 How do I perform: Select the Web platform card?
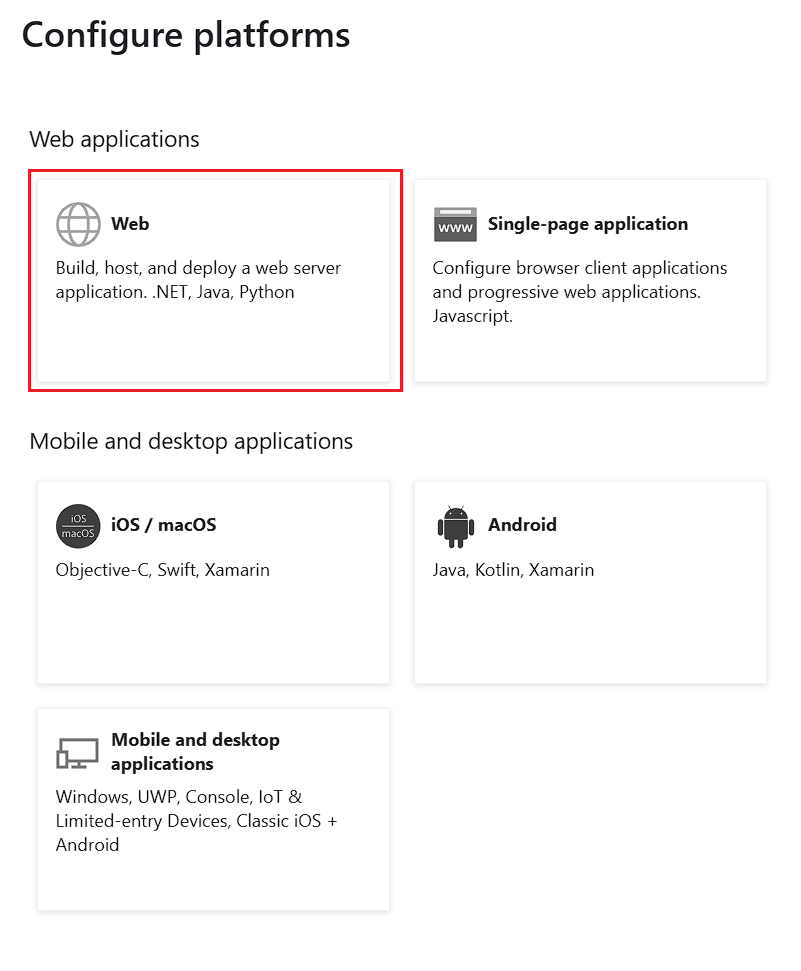click(x=214, y=281)
